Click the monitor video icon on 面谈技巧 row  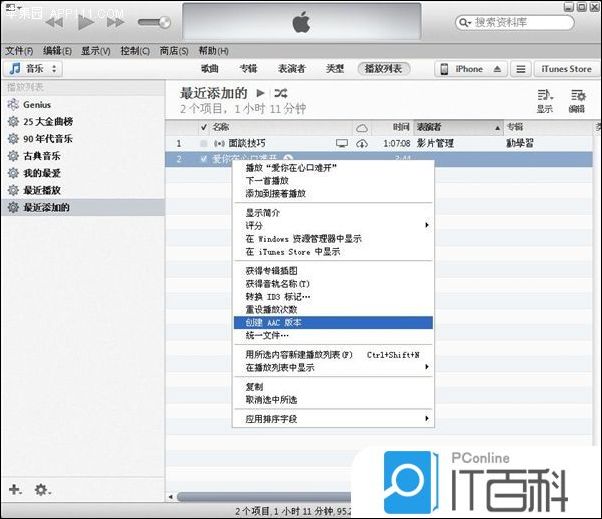[x=342, y=143]
